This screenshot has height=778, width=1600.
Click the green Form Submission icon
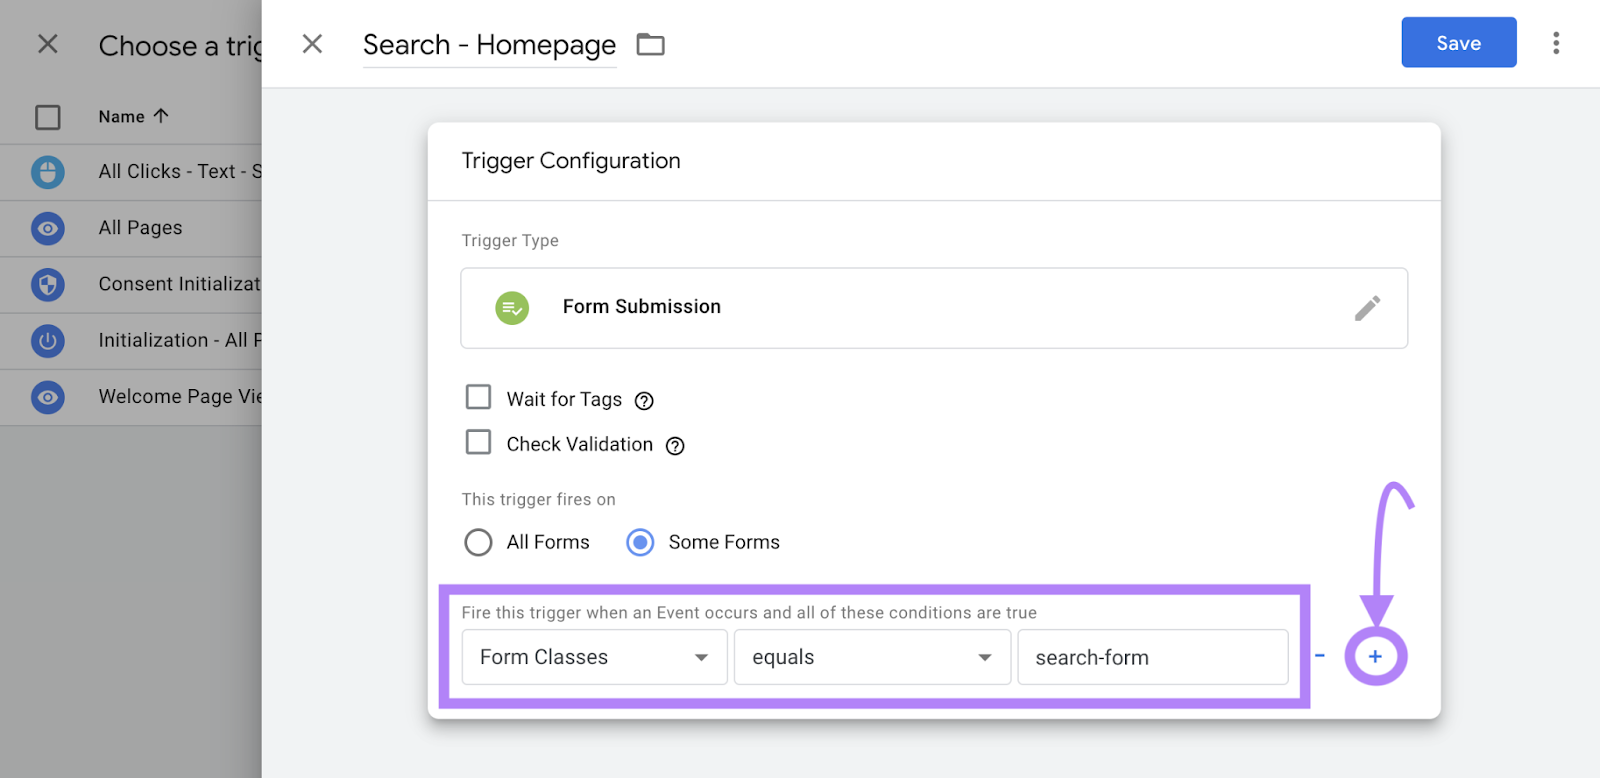click(512, 308)
